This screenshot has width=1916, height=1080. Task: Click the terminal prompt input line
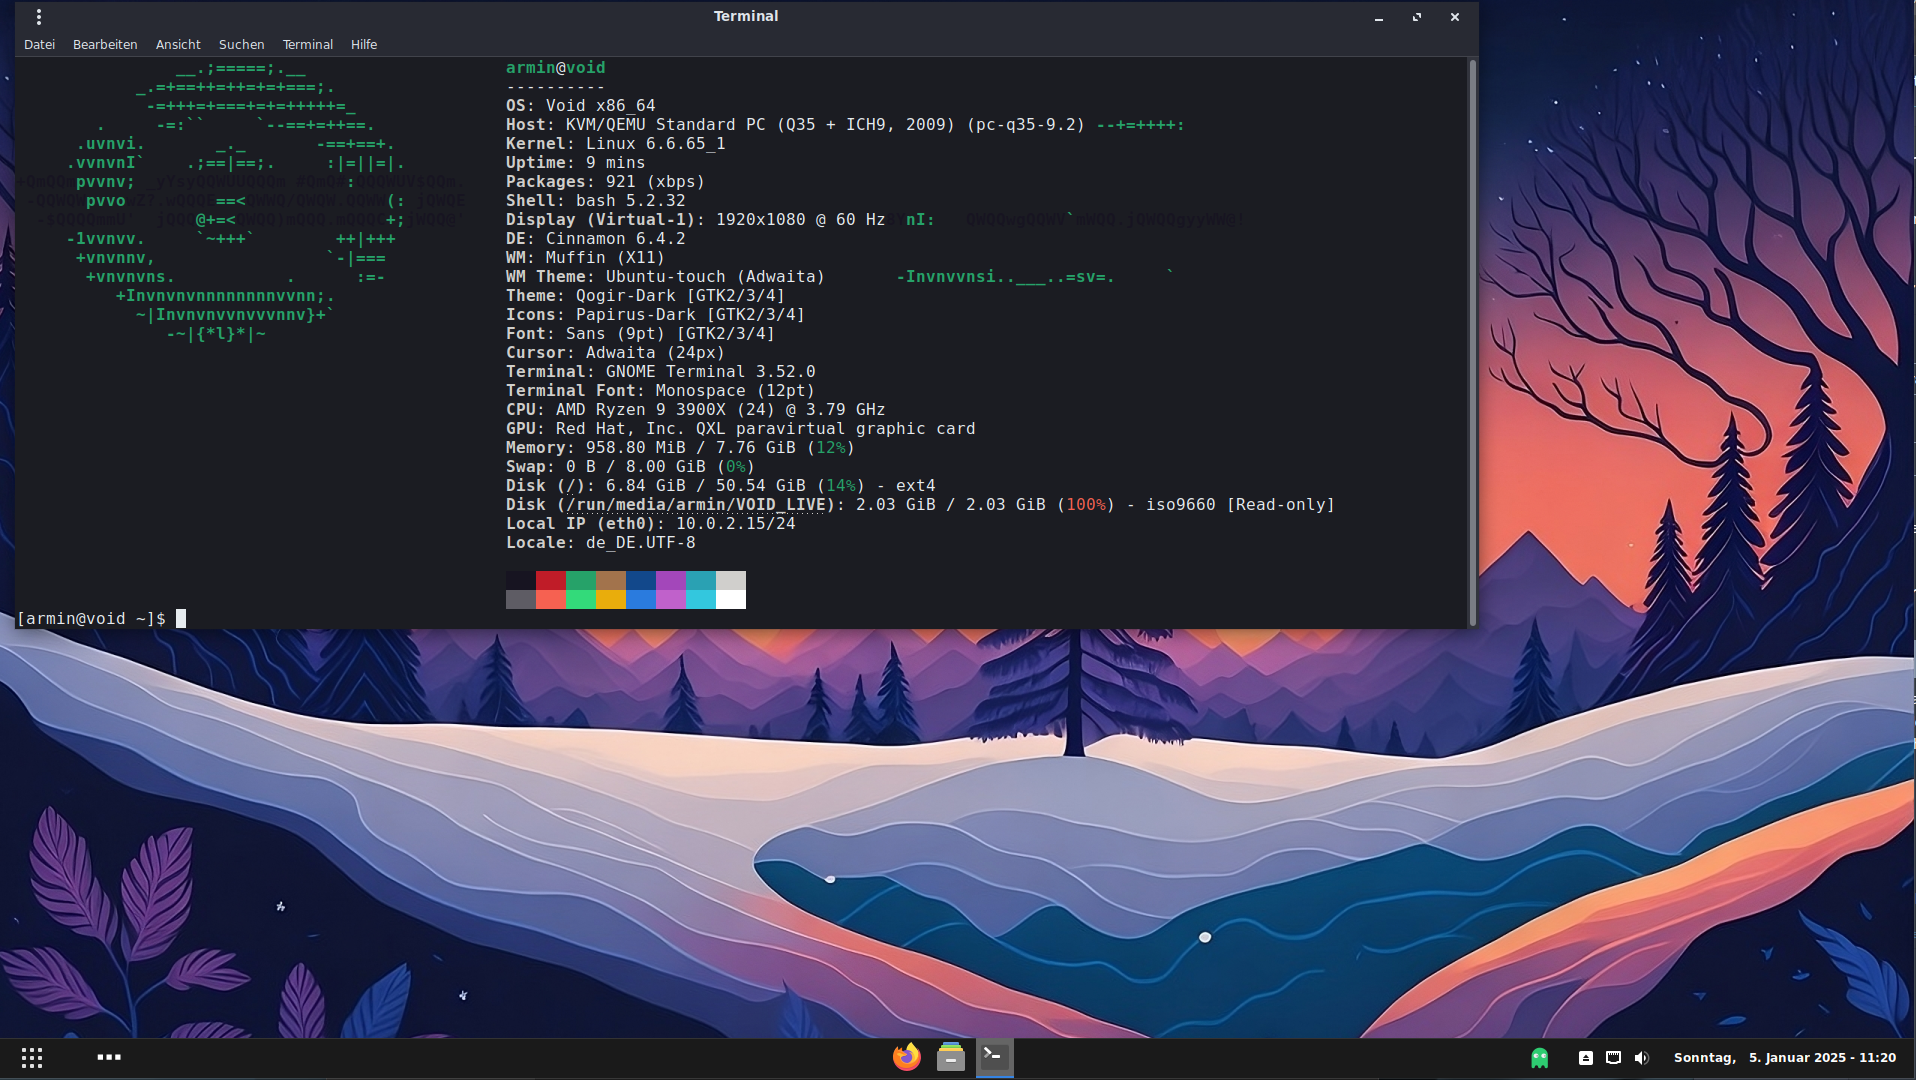point(600,619)
